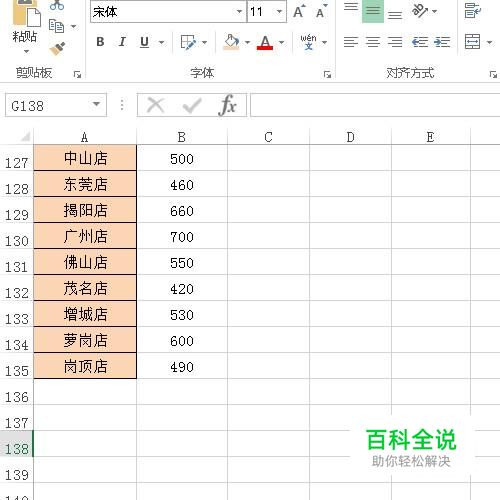Select column B header

coord(182,137)
